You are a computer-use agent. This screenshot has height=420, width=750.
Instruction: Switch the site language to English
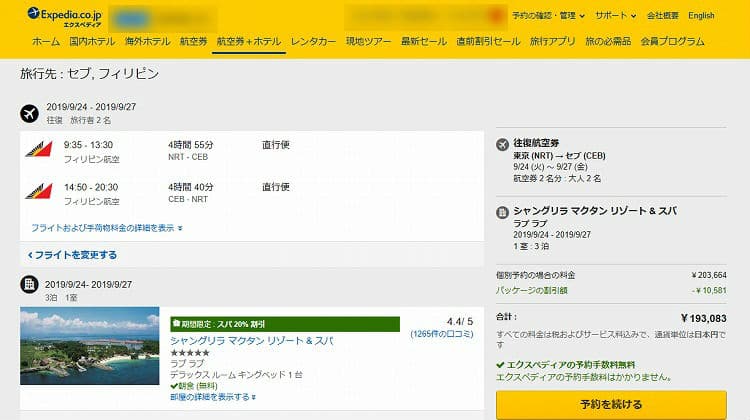pyautogui.click(x=701, y=16)
